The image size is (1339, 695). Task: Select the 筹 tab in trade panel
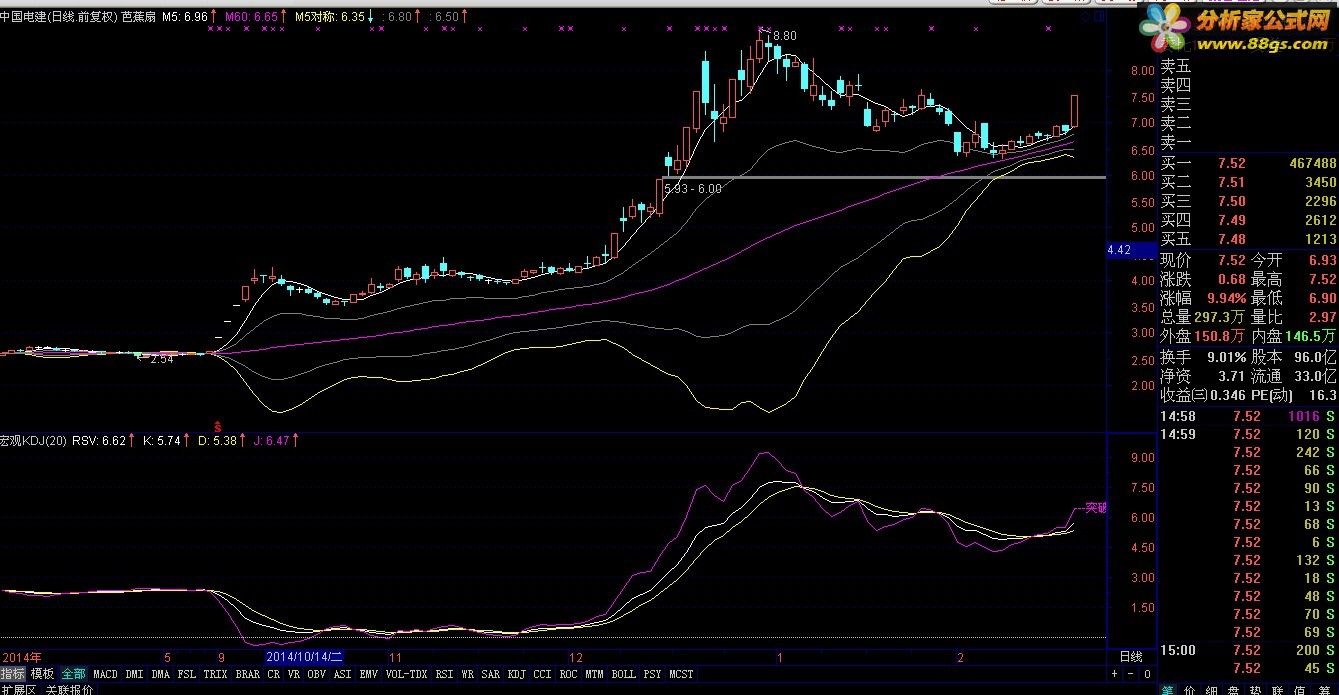click(1322, 689)
